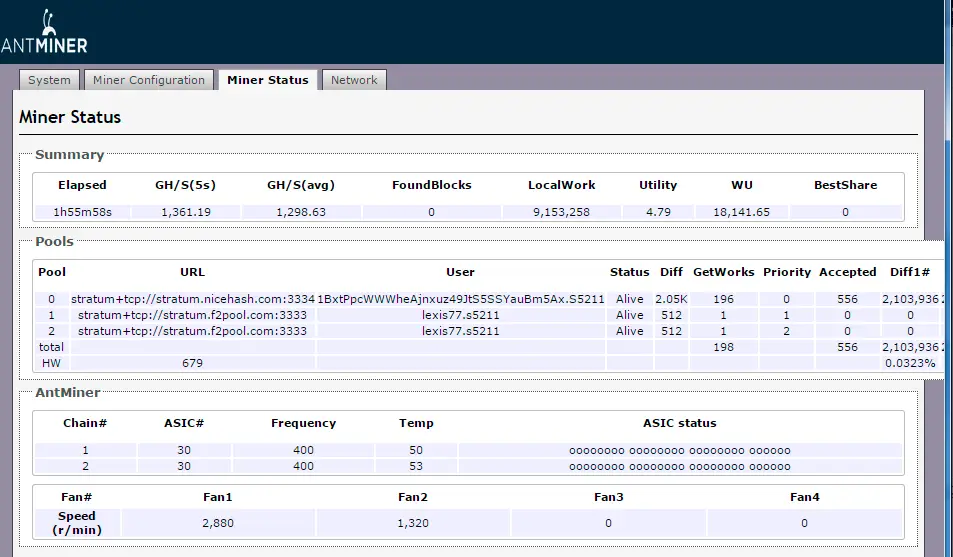Click the Frequency column header
Image resolution: width=953 pixels, height=557 pixels.
303,423
